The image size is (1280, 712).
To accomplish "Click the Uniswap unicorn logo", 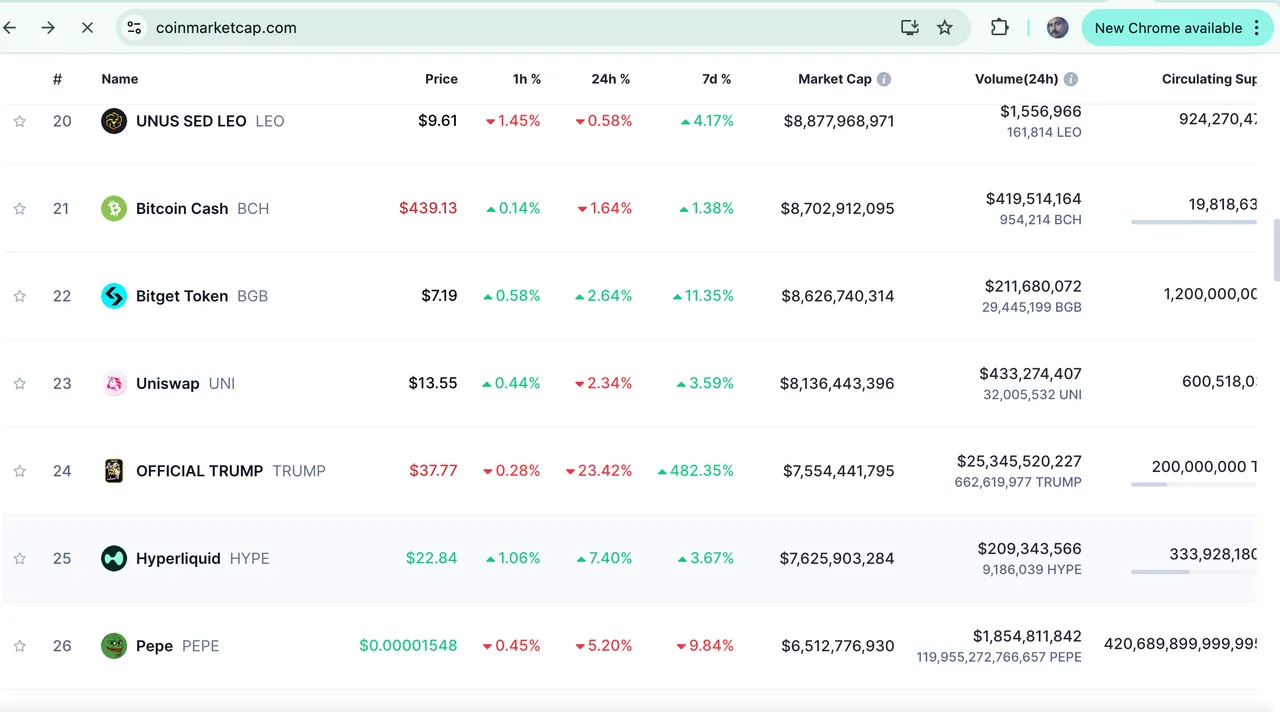I will click(x=114, y=383).
